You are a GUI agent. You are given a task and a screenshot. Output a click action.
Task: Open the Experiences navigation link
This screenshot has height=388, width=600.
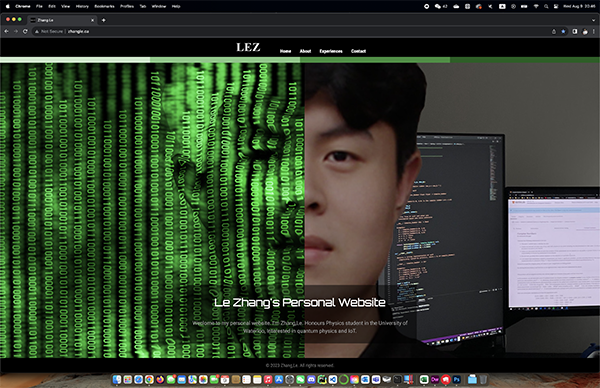331,51
